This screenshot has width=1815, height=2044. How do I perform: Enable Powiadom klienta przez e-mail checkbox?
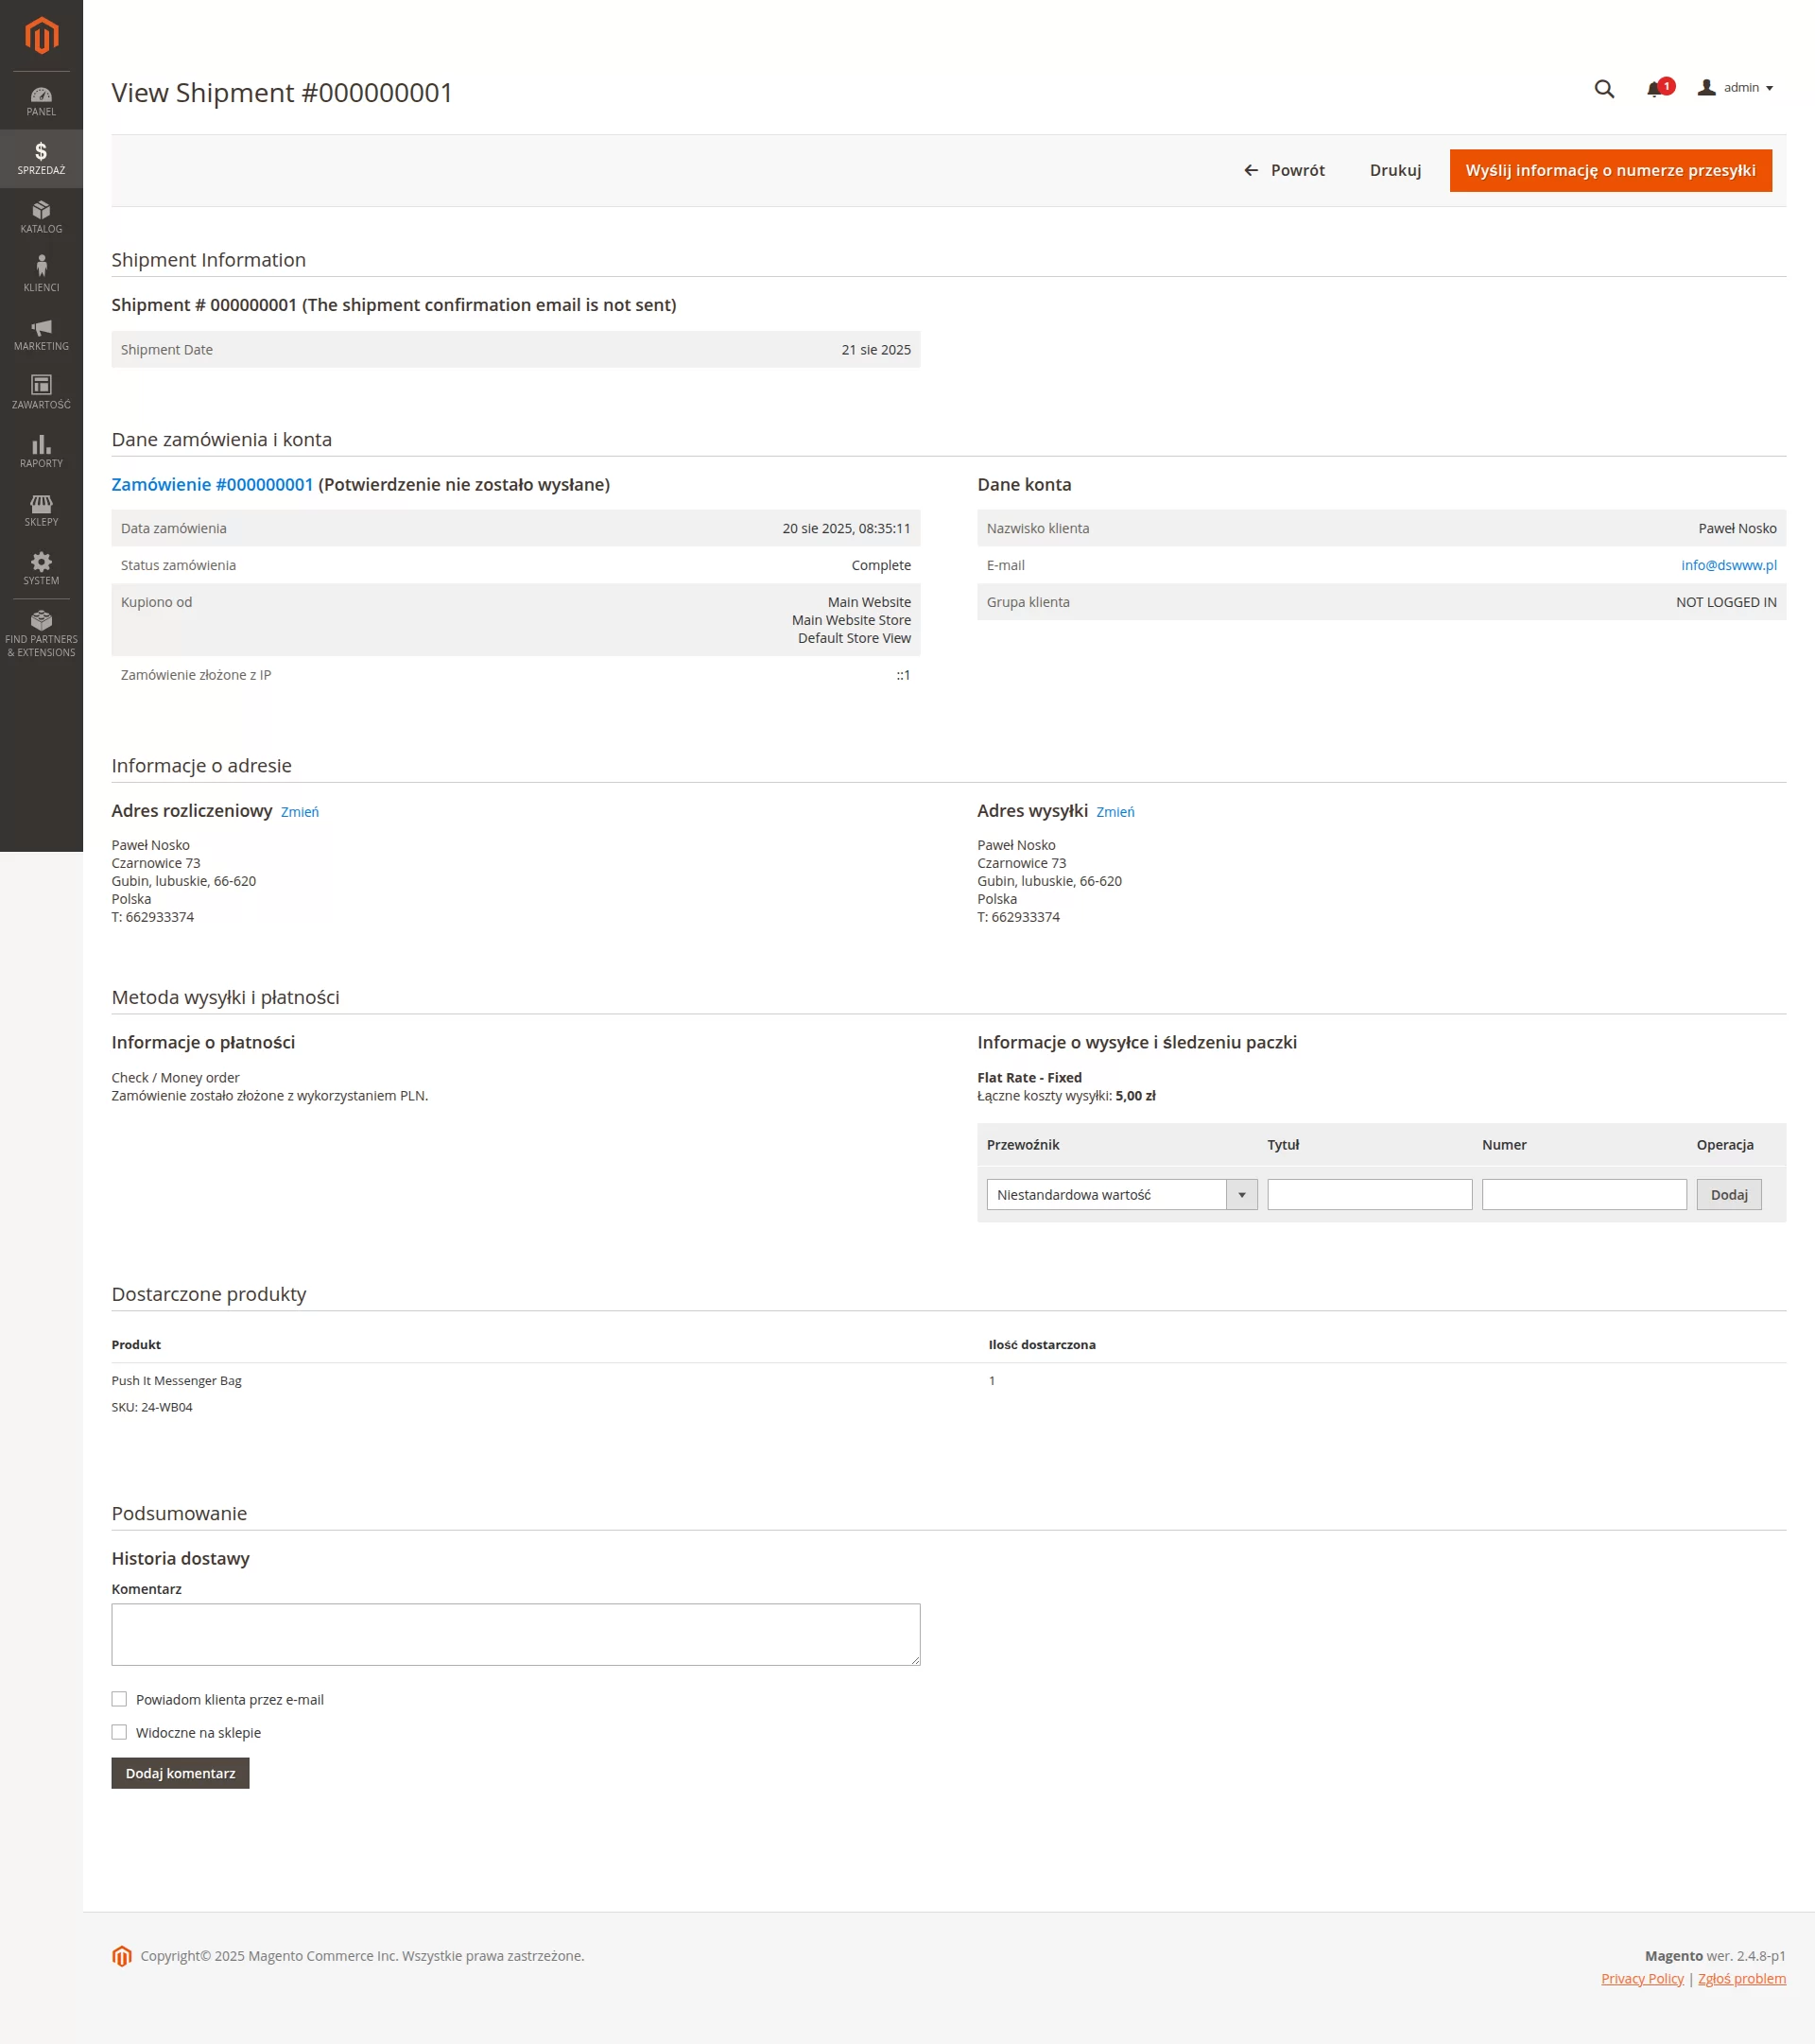click(x=119, y=1699)
